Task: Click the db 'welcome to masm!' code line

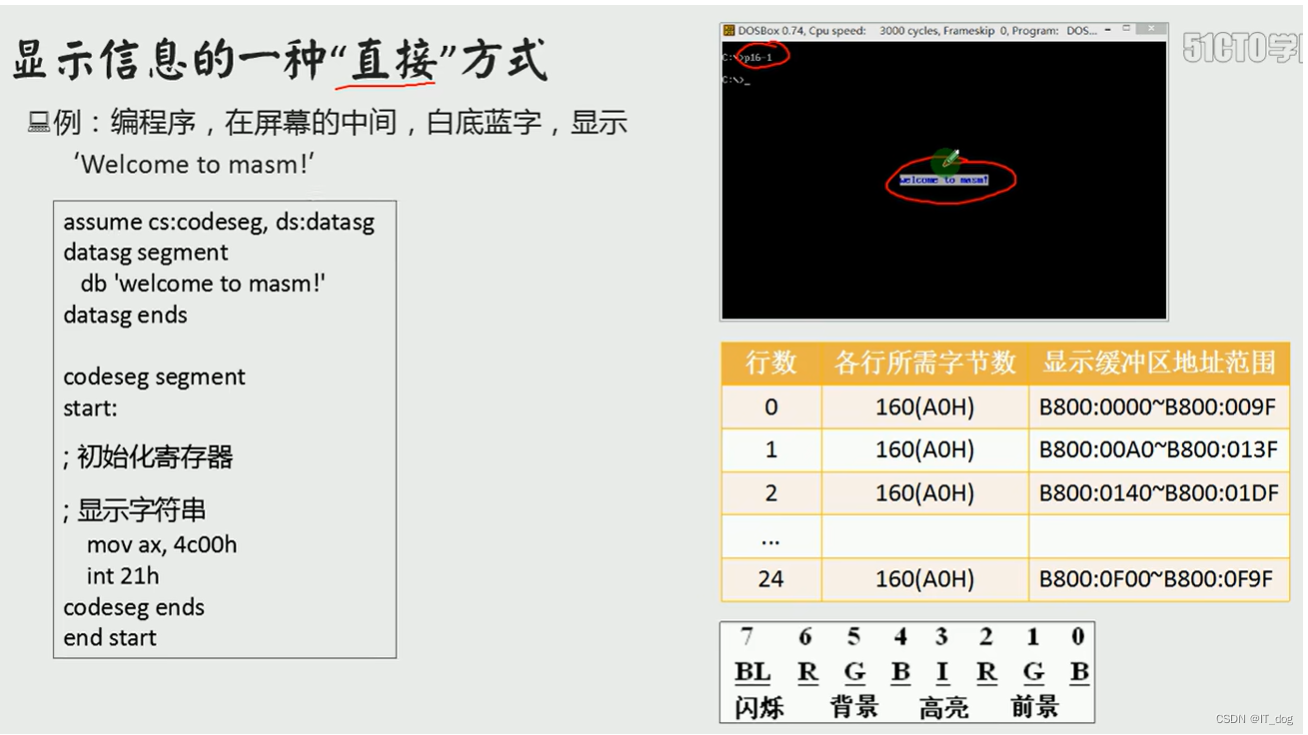Action: point(203,283)
